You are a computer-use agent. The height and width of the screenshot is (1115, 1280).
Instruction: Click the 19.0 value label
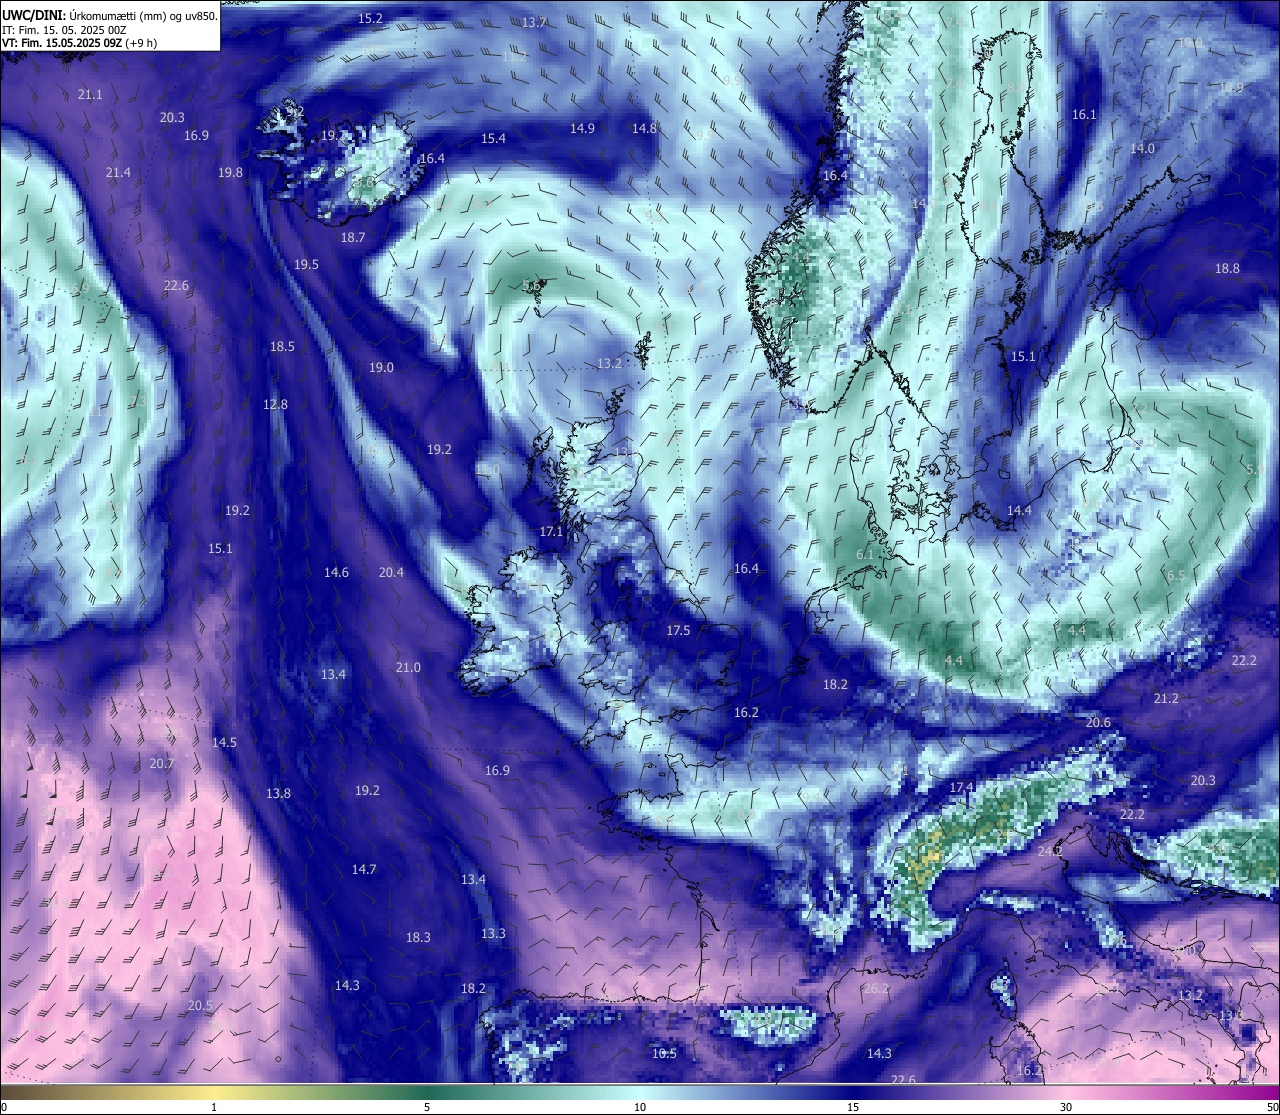tap(381, 367)
